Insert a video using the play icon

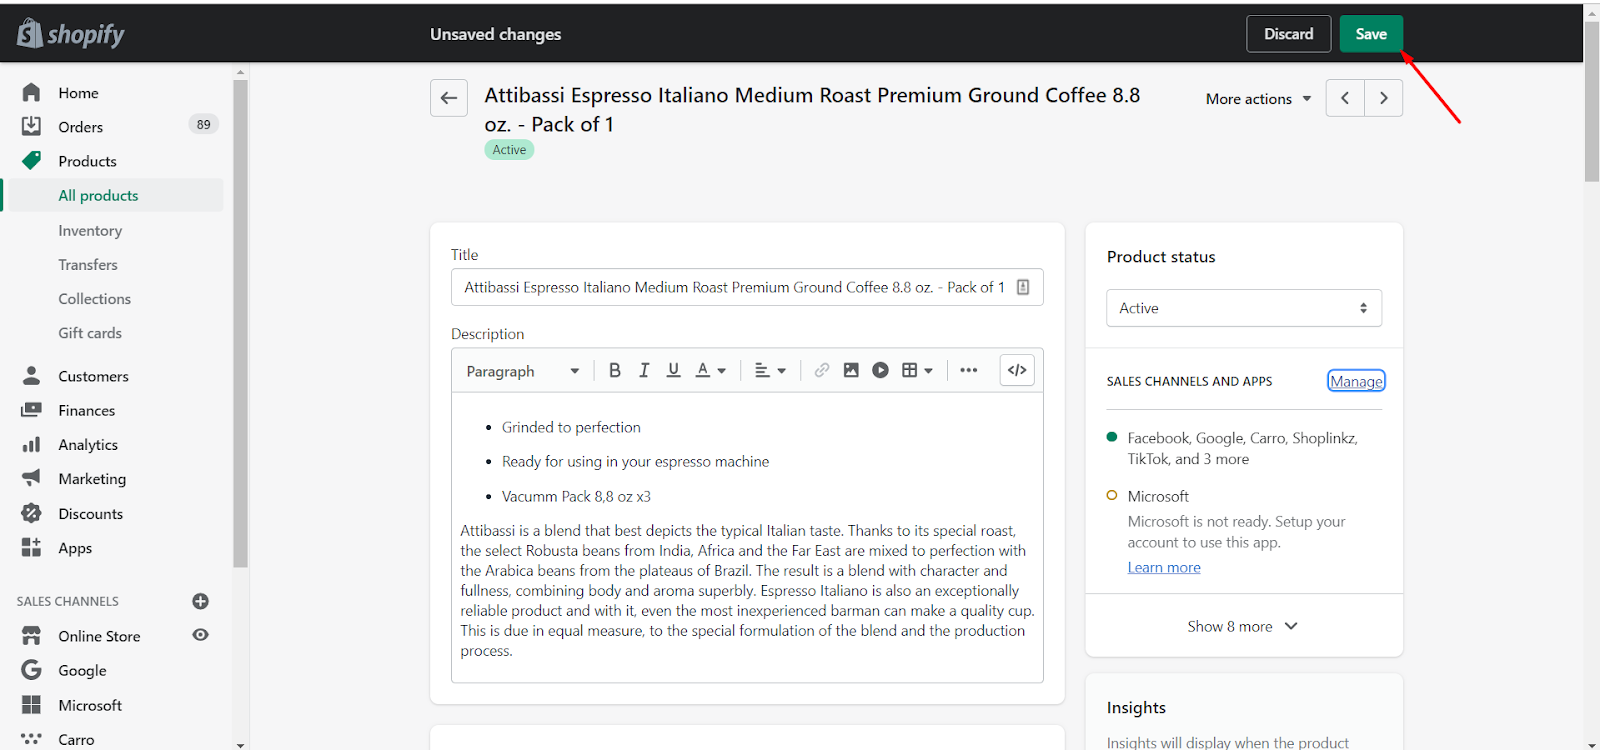880,370
